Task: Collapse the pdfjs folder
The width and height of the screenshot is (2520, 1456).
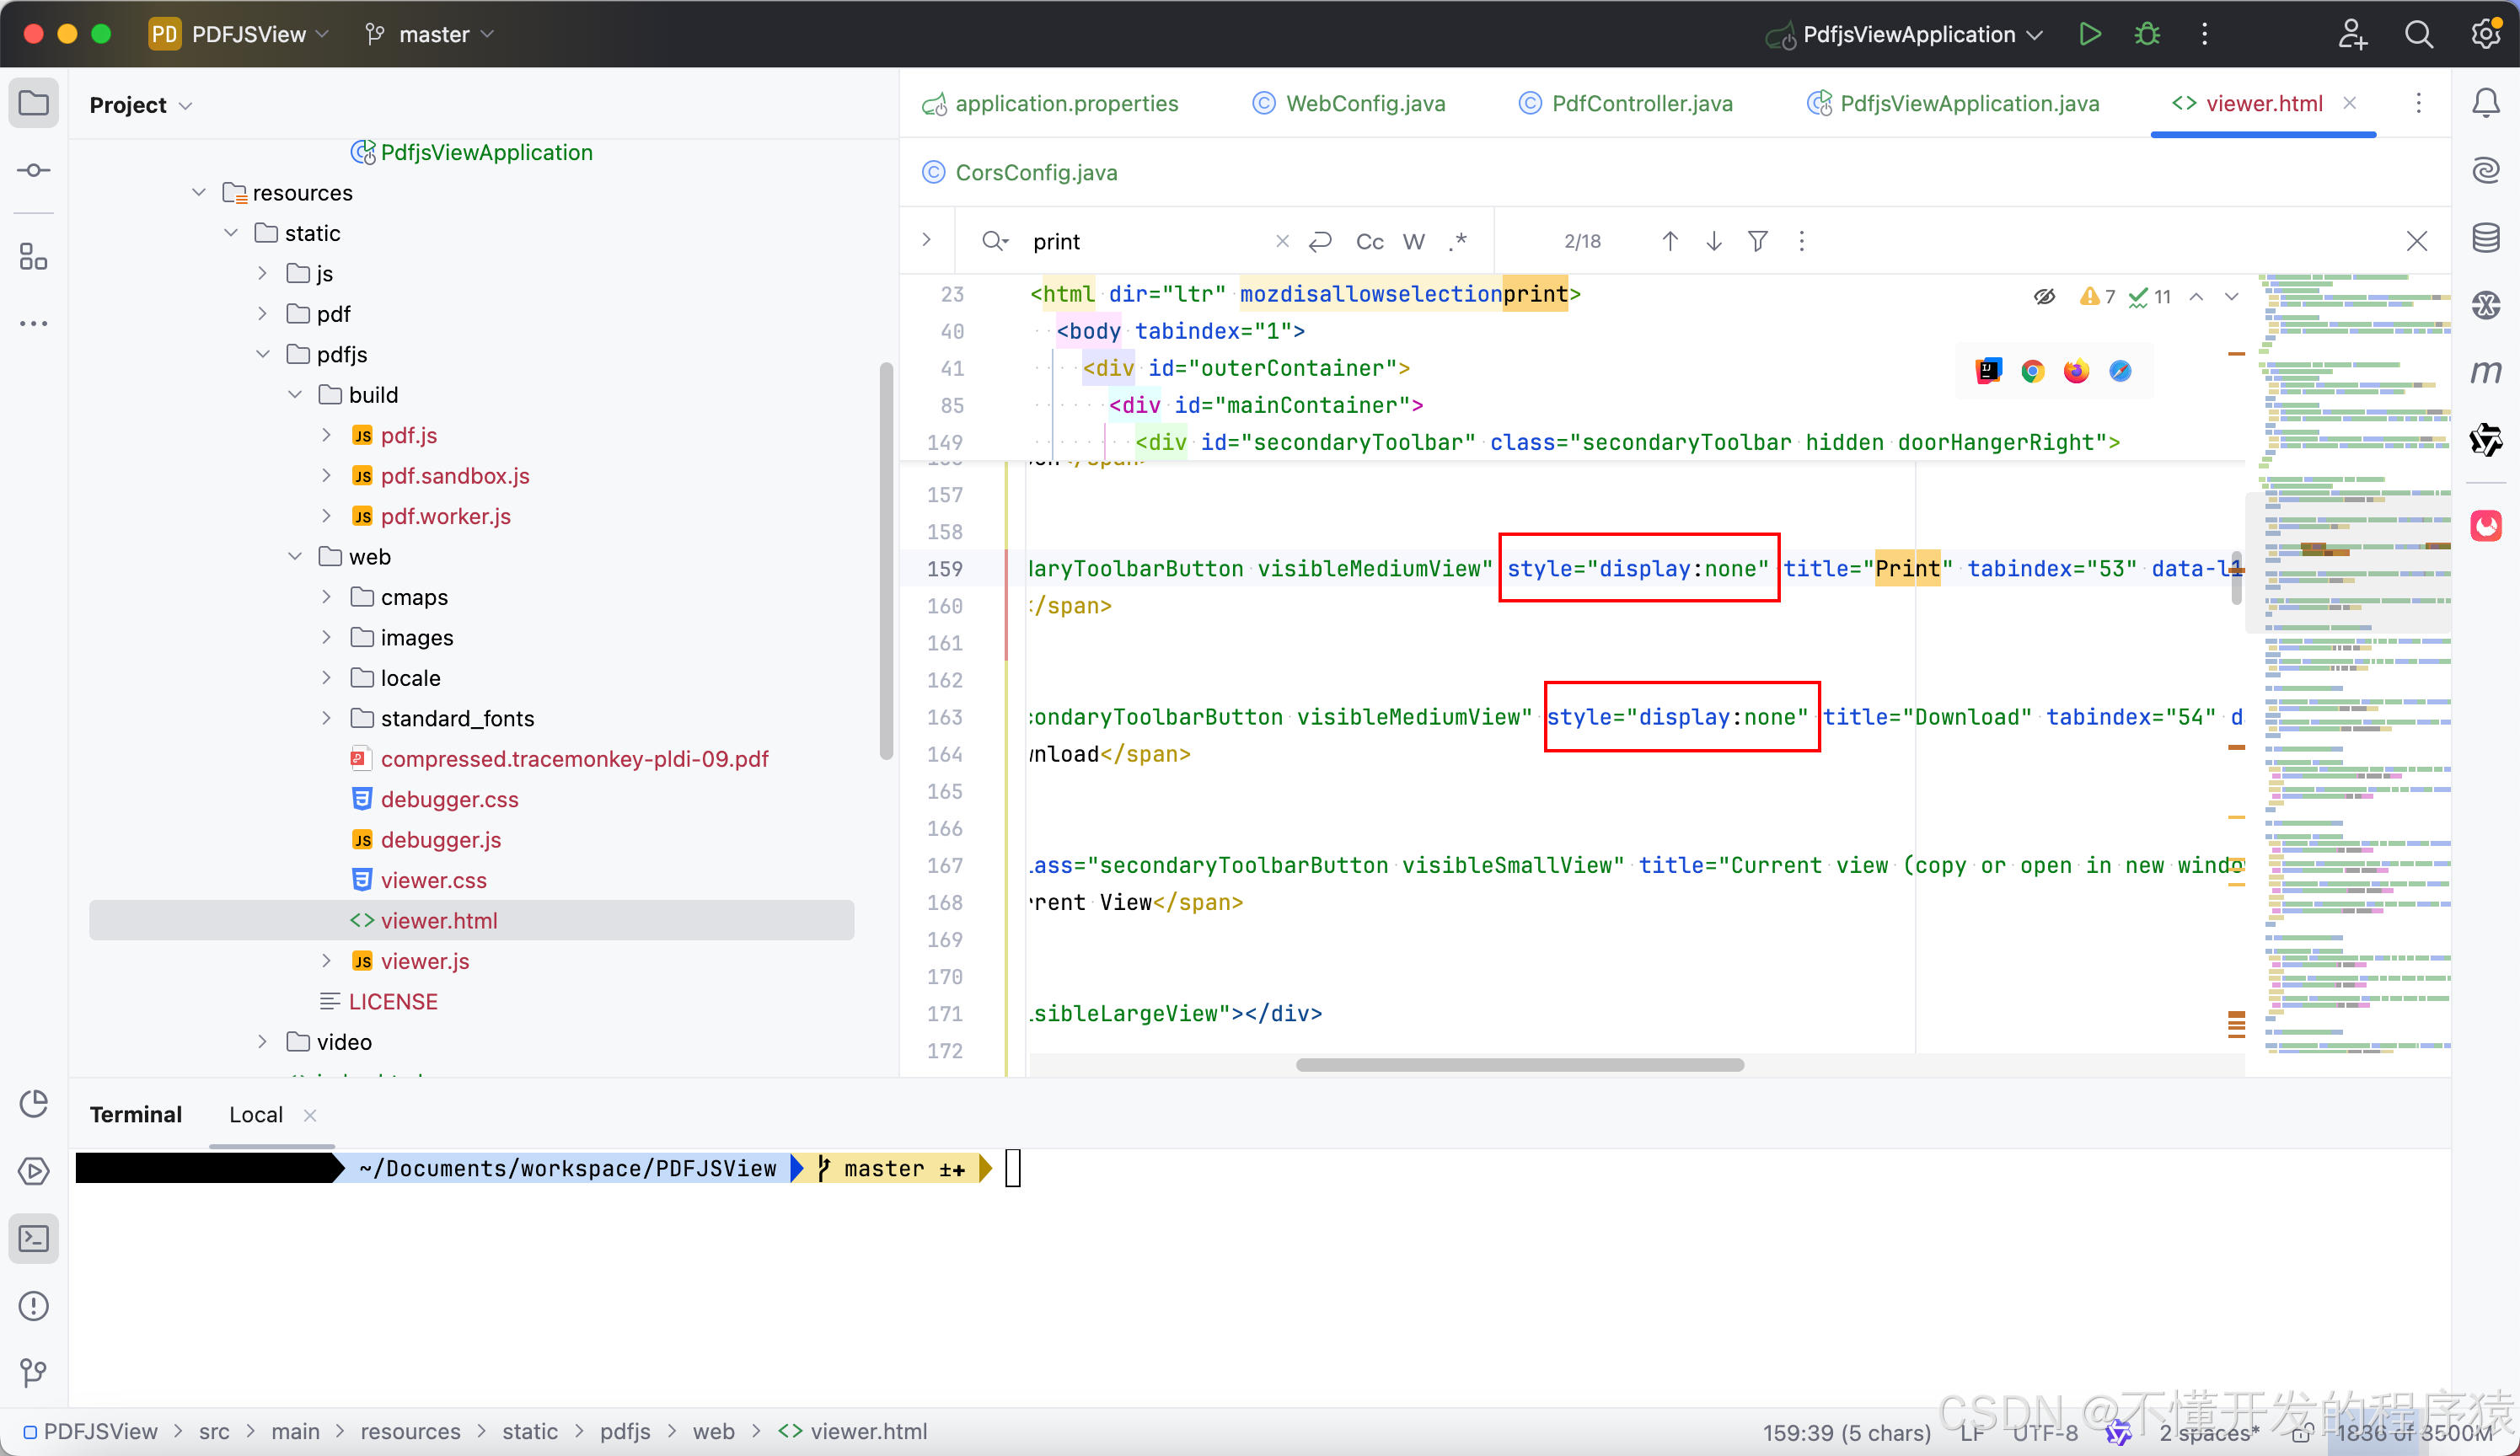Action: [263, 354]
